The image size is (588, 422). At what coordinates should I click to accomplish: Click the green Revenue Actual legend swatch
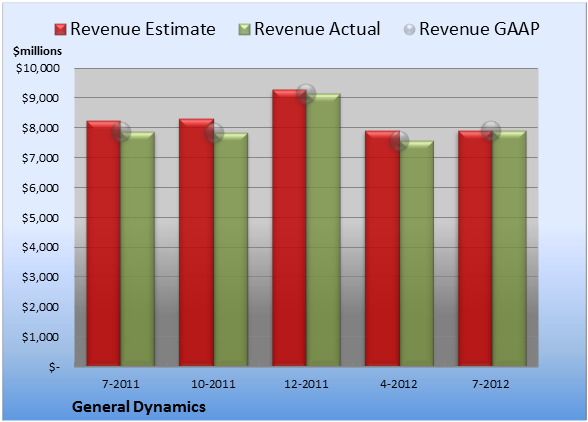pyautogui.click(x=244, y=29)
